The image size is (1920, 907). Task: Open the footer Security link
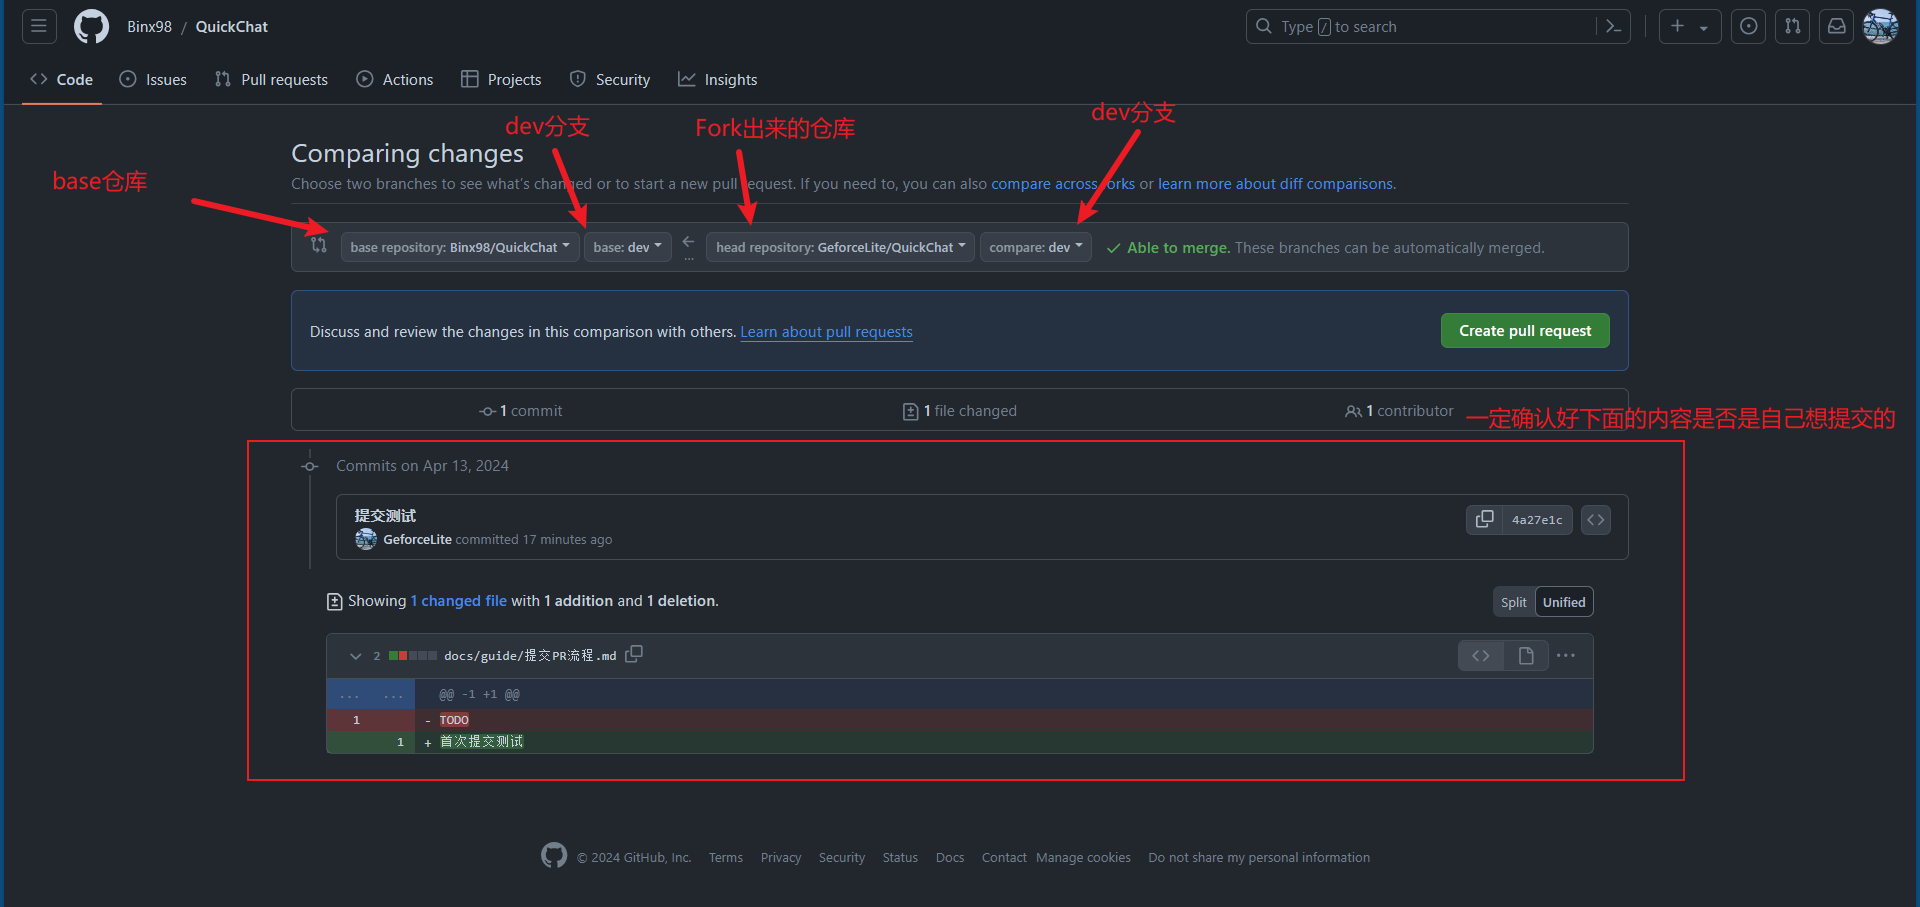point(842,858)
